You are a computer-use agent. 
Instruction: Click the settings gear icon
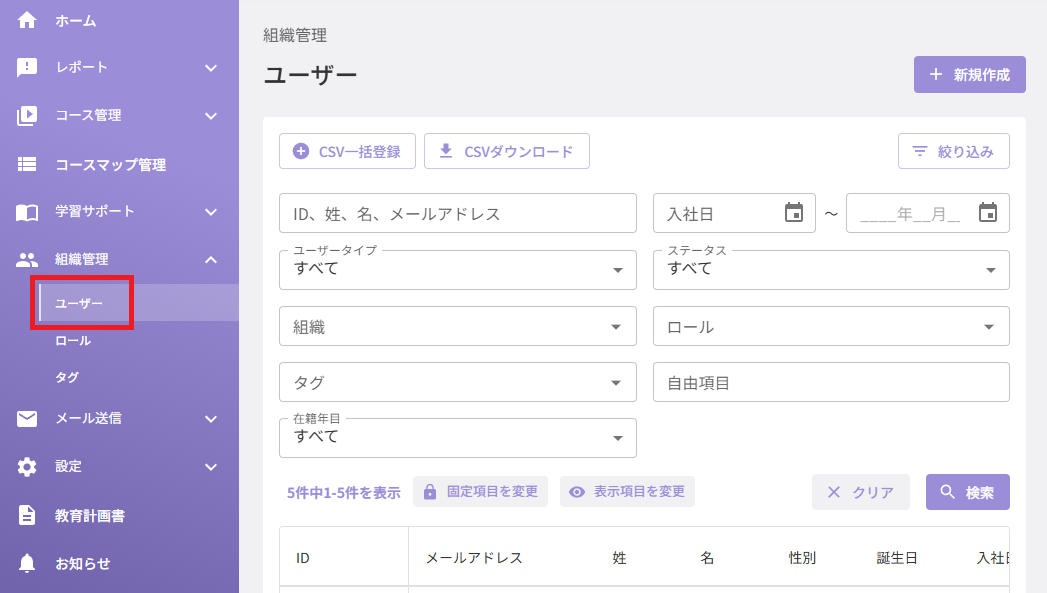pyautogui.click(x=27, y=467)
